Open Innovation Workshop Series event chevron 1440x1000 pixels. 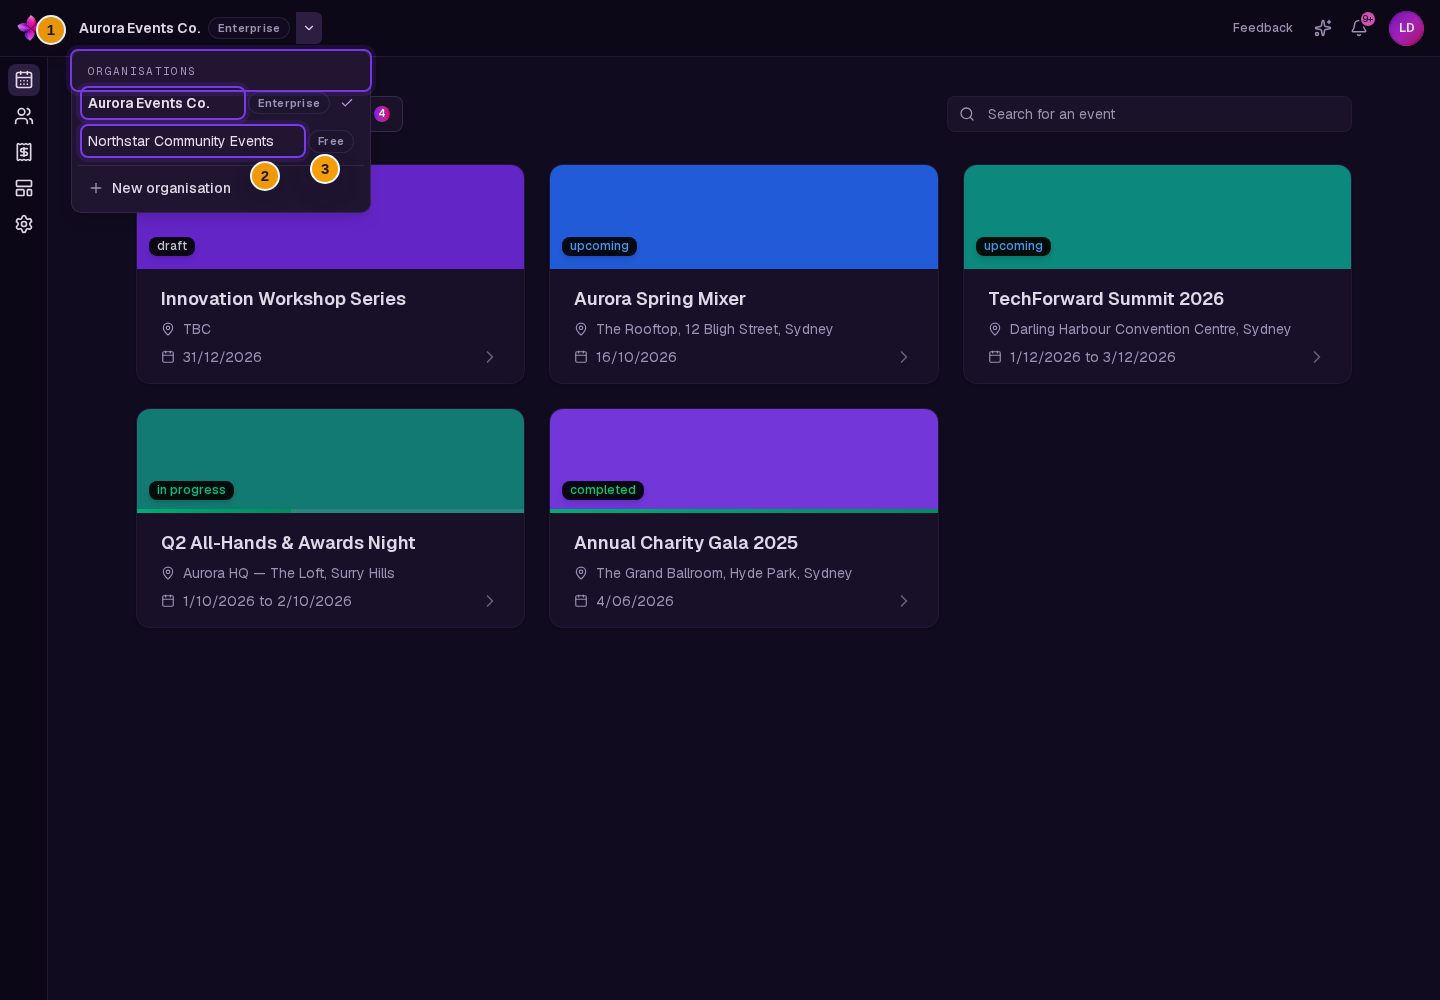click(490, 357)
